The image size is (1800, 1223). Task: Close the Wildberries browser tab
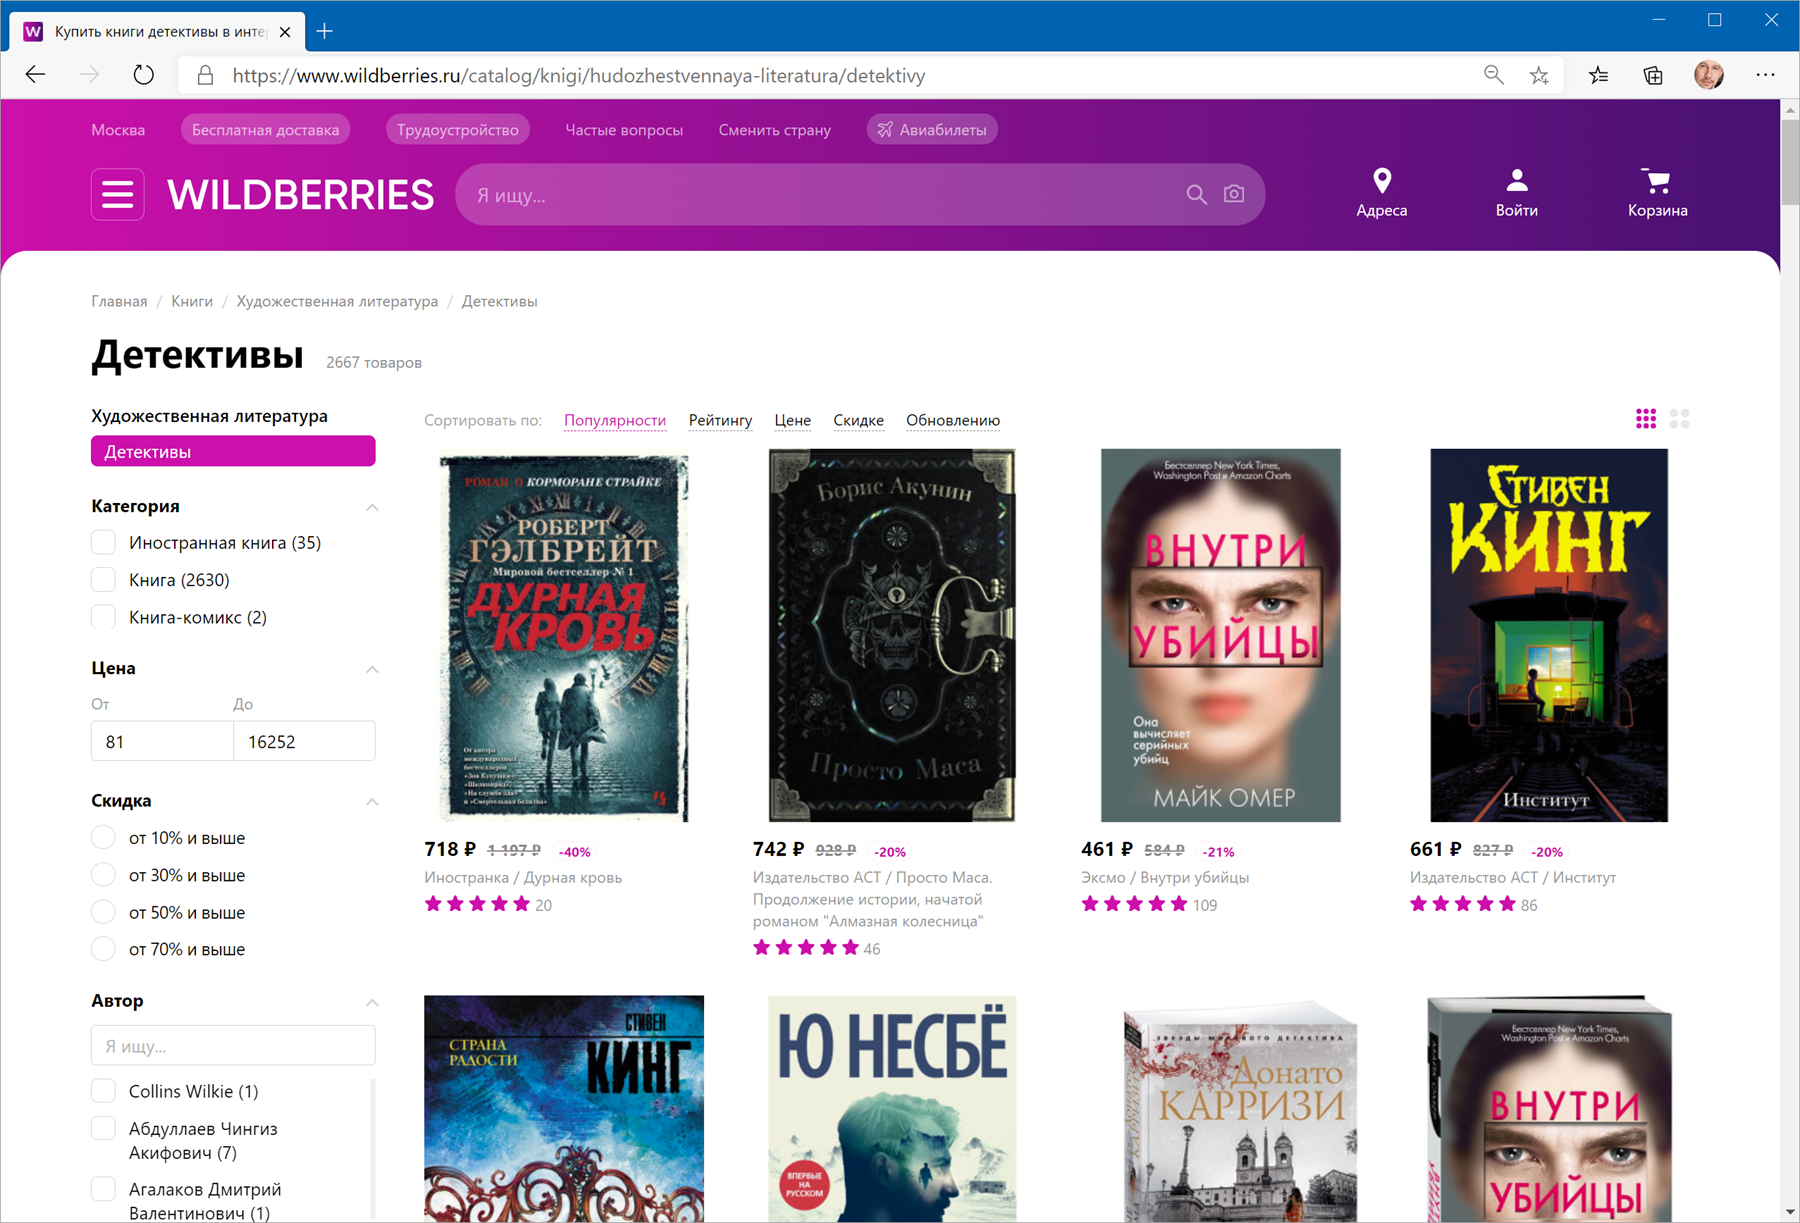point(285,32)
